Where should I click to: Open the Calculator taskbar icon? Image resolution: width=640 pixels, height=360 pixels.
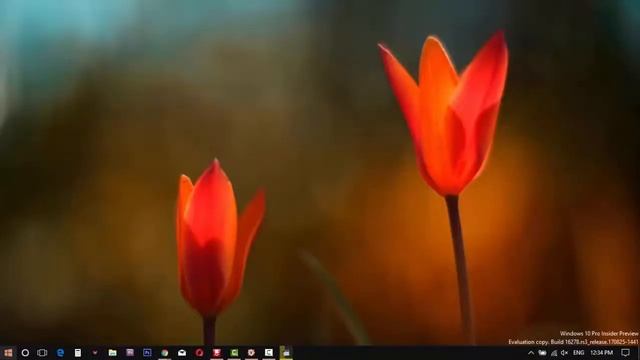[78, 353]
